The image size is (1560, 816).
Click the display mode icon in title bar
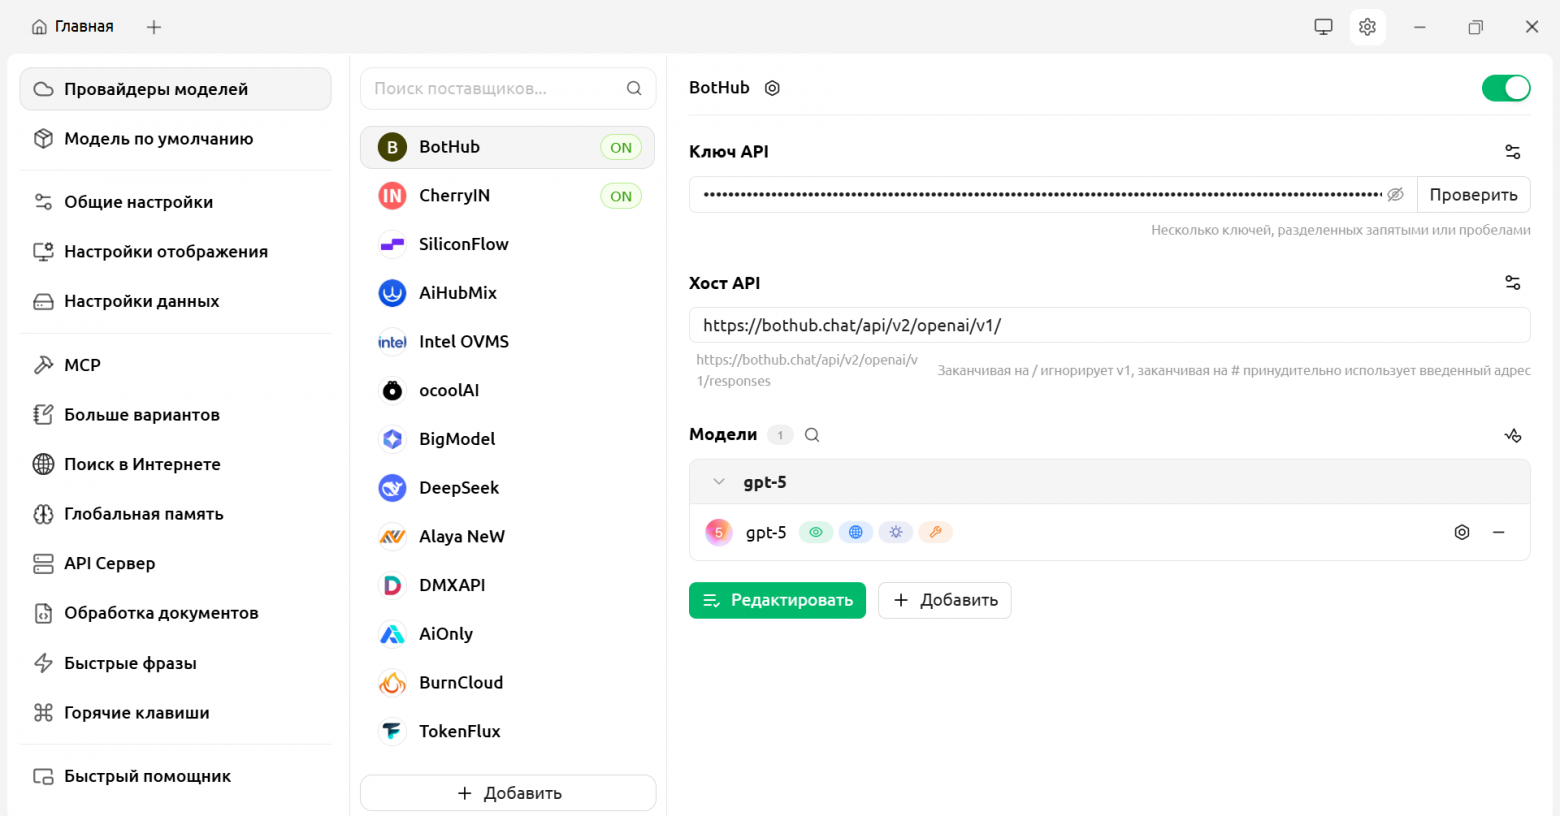pos(1322,27)
